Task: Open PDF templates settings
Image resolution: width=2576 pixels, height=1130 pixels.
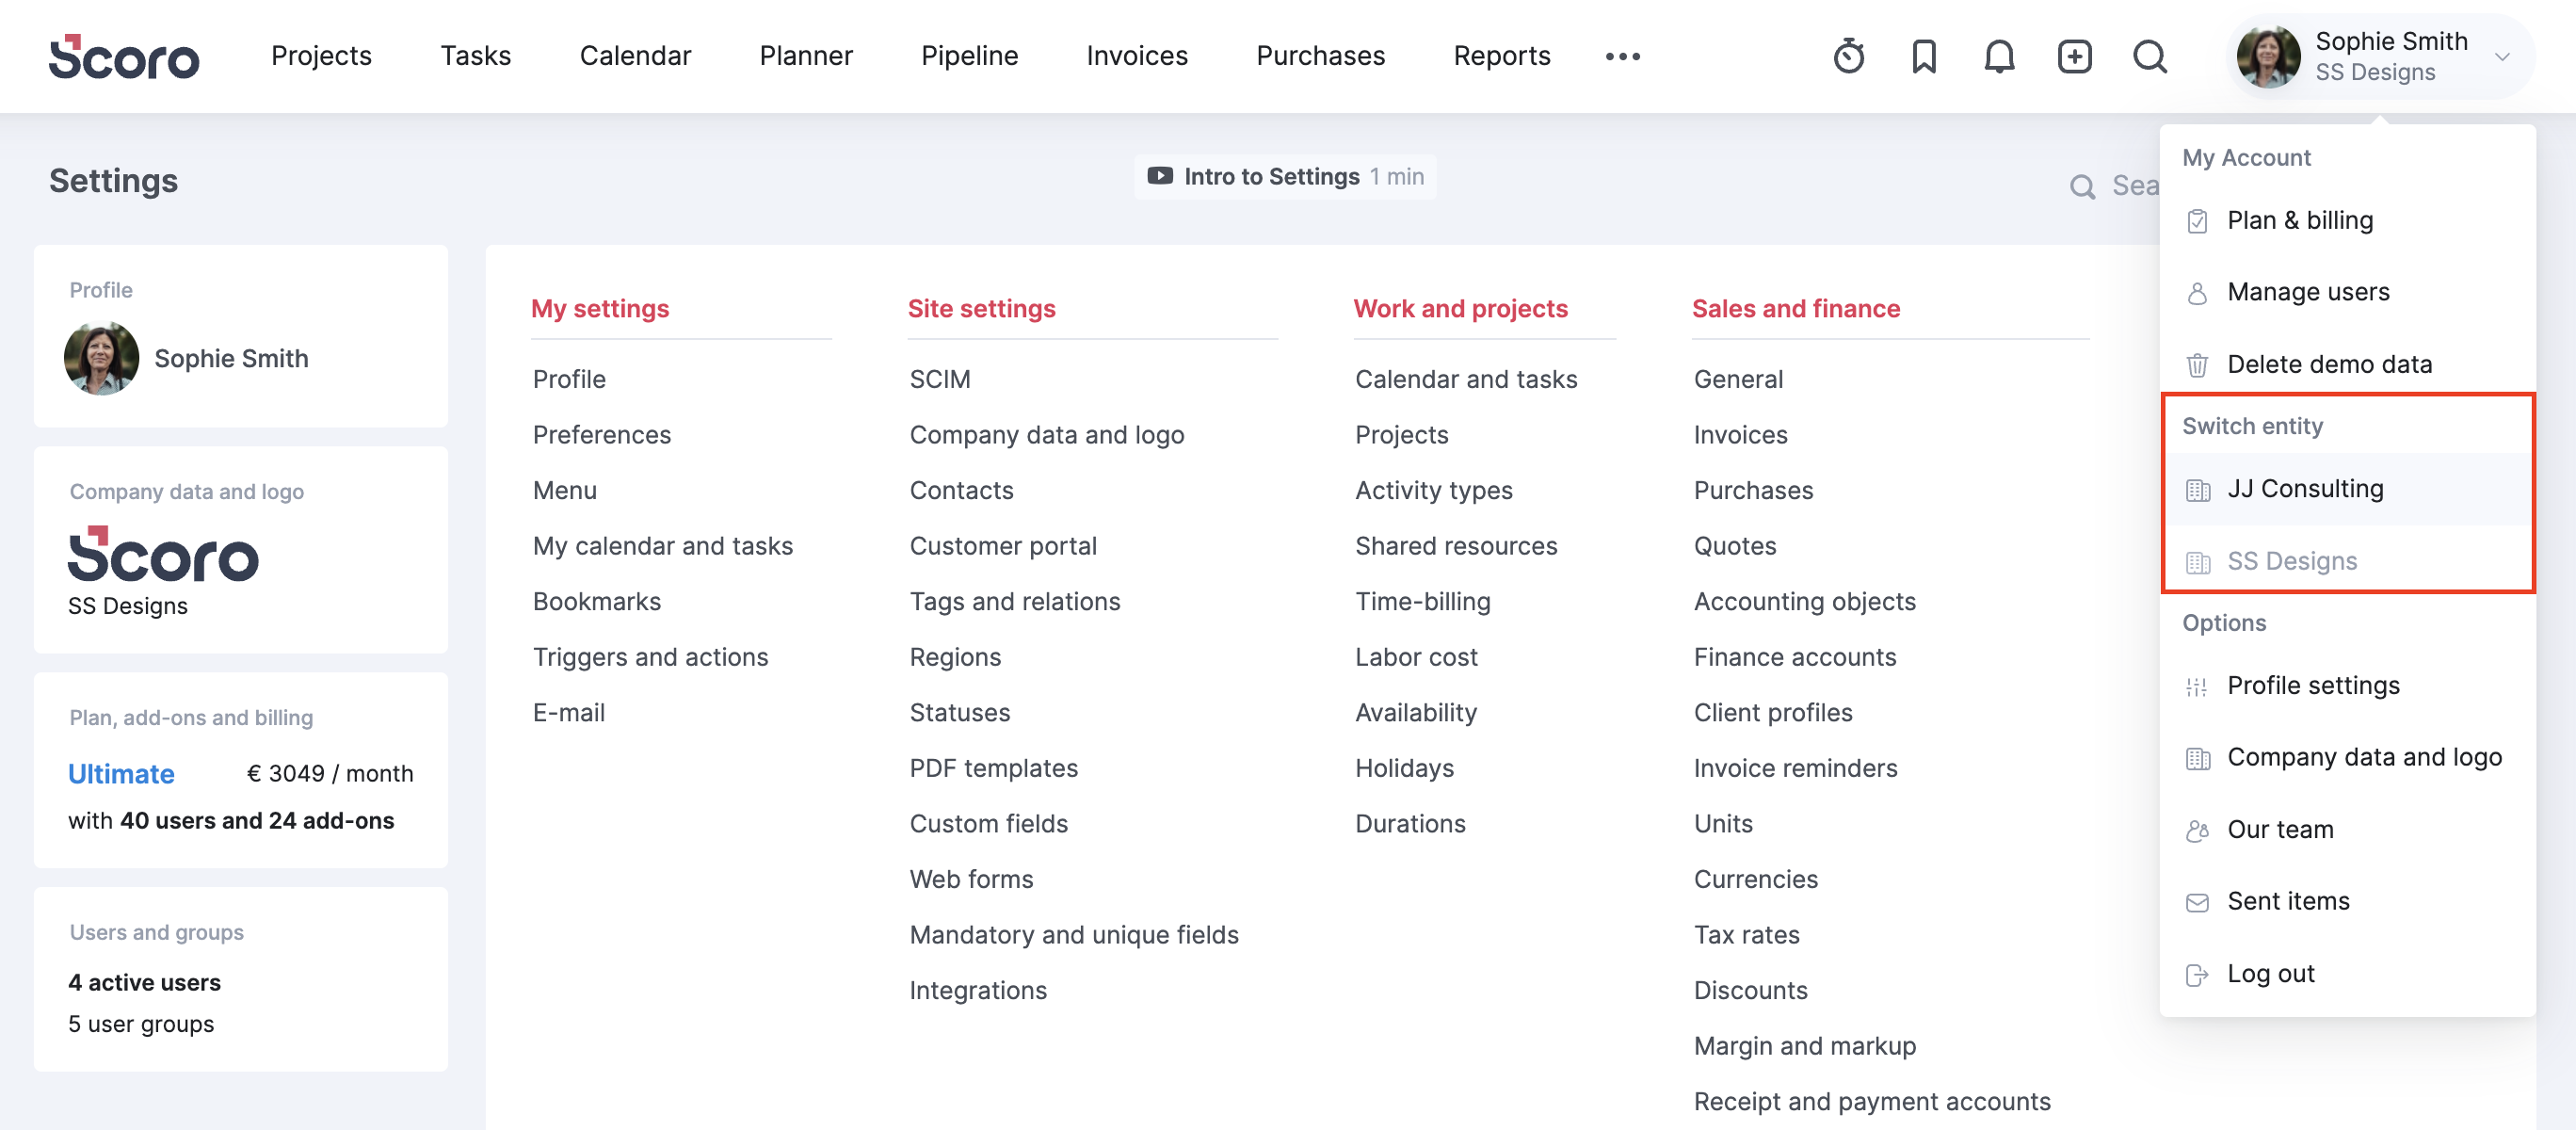Action: pos(993,768)
